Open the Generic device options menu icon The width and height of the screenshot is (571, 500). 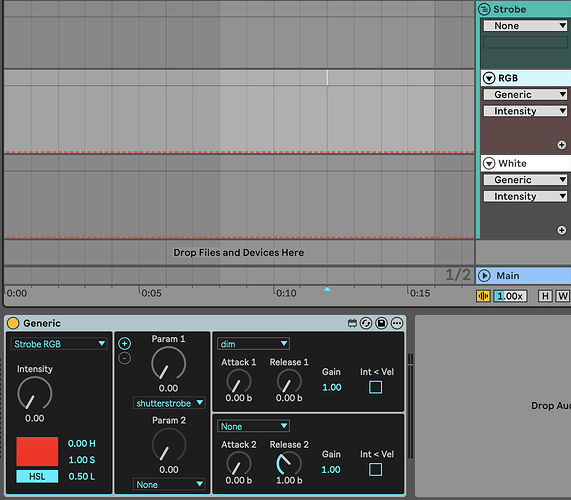pos(397,323)
